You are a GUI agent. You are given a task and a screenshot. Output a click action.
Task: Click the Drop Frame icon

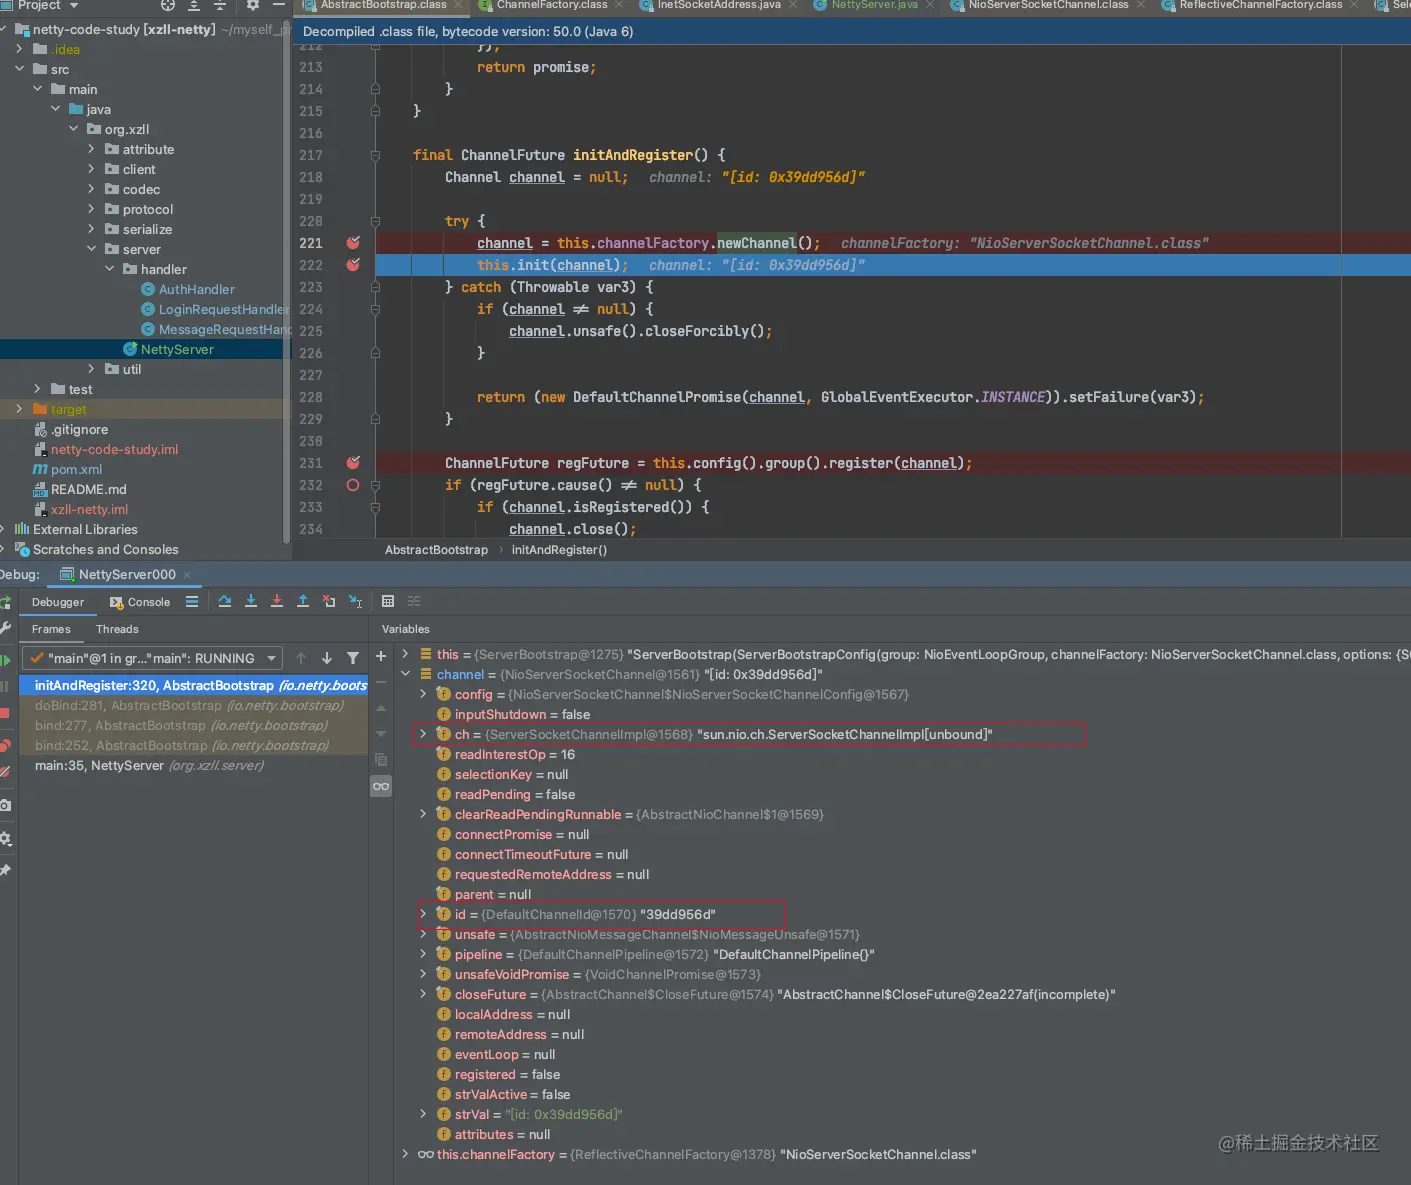click(329, 601)
